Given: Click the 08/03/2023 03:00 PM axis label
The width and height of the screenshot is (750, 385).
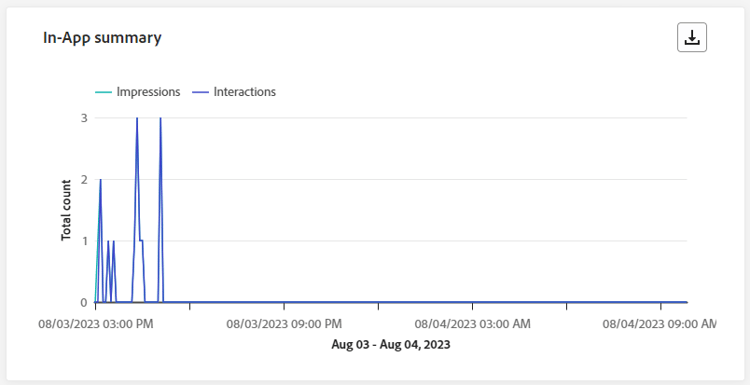Looking at the screenshot, I should [x=96, y=324].
